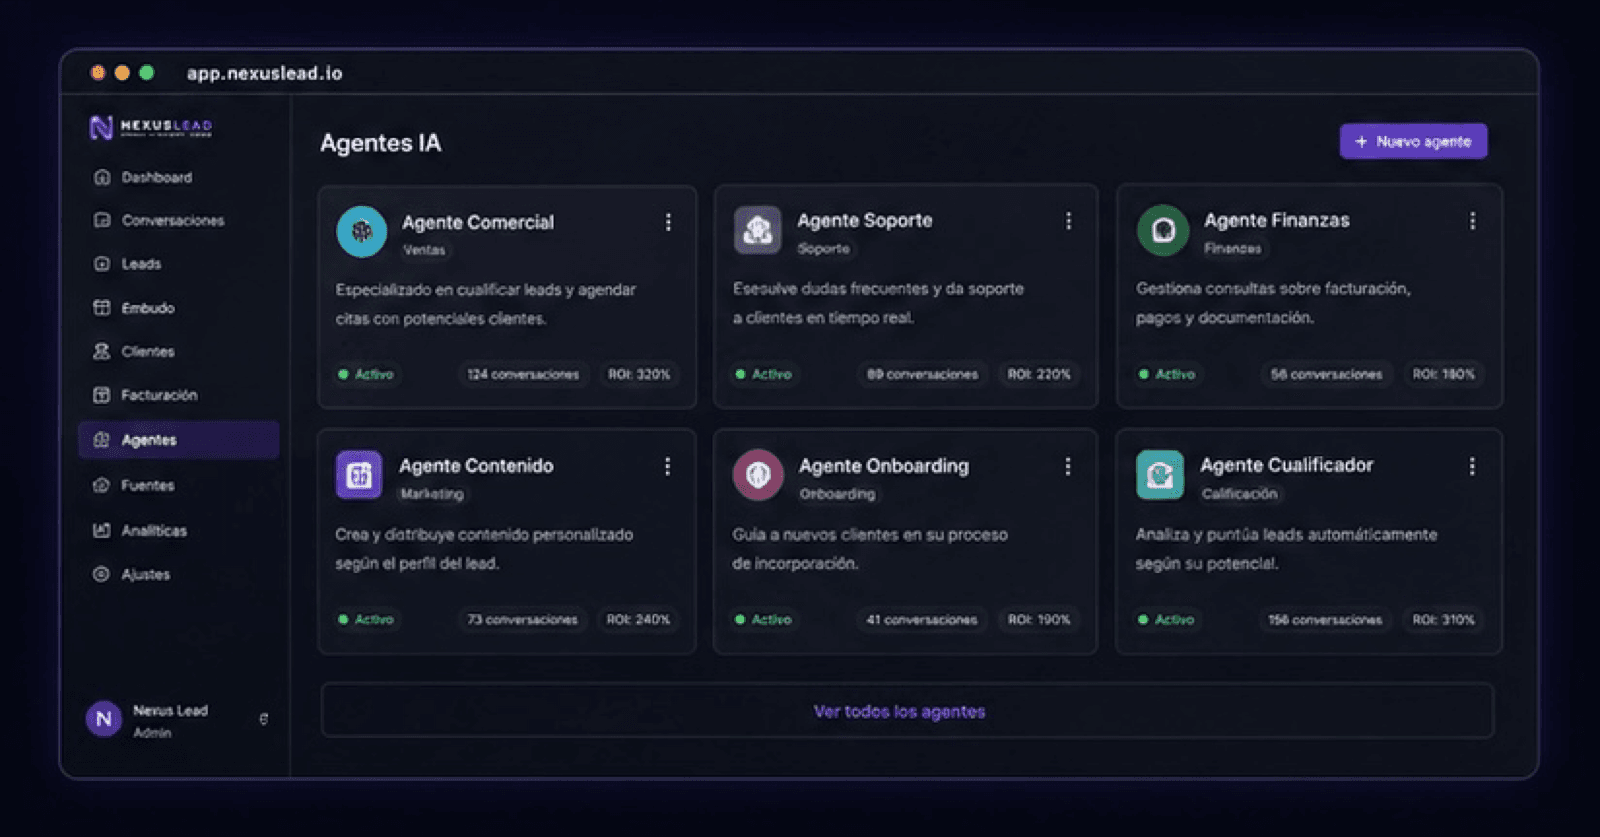Click the Agente Comercial title

click(x=478, y=222)
